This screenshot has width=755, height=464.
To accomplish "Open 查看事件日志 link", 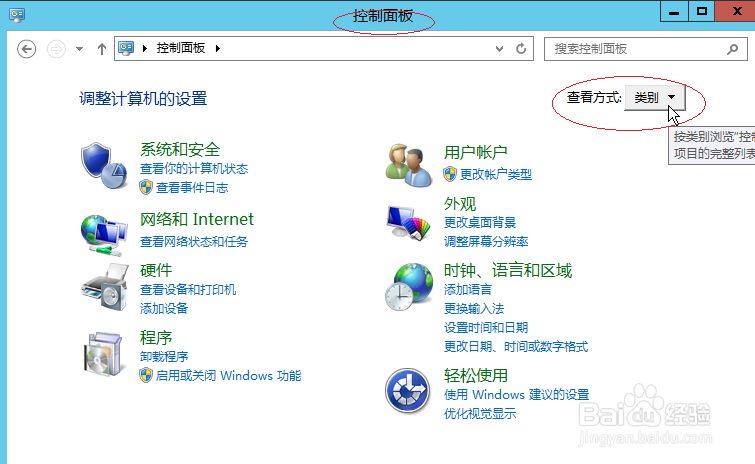I will tap(192, 187).
